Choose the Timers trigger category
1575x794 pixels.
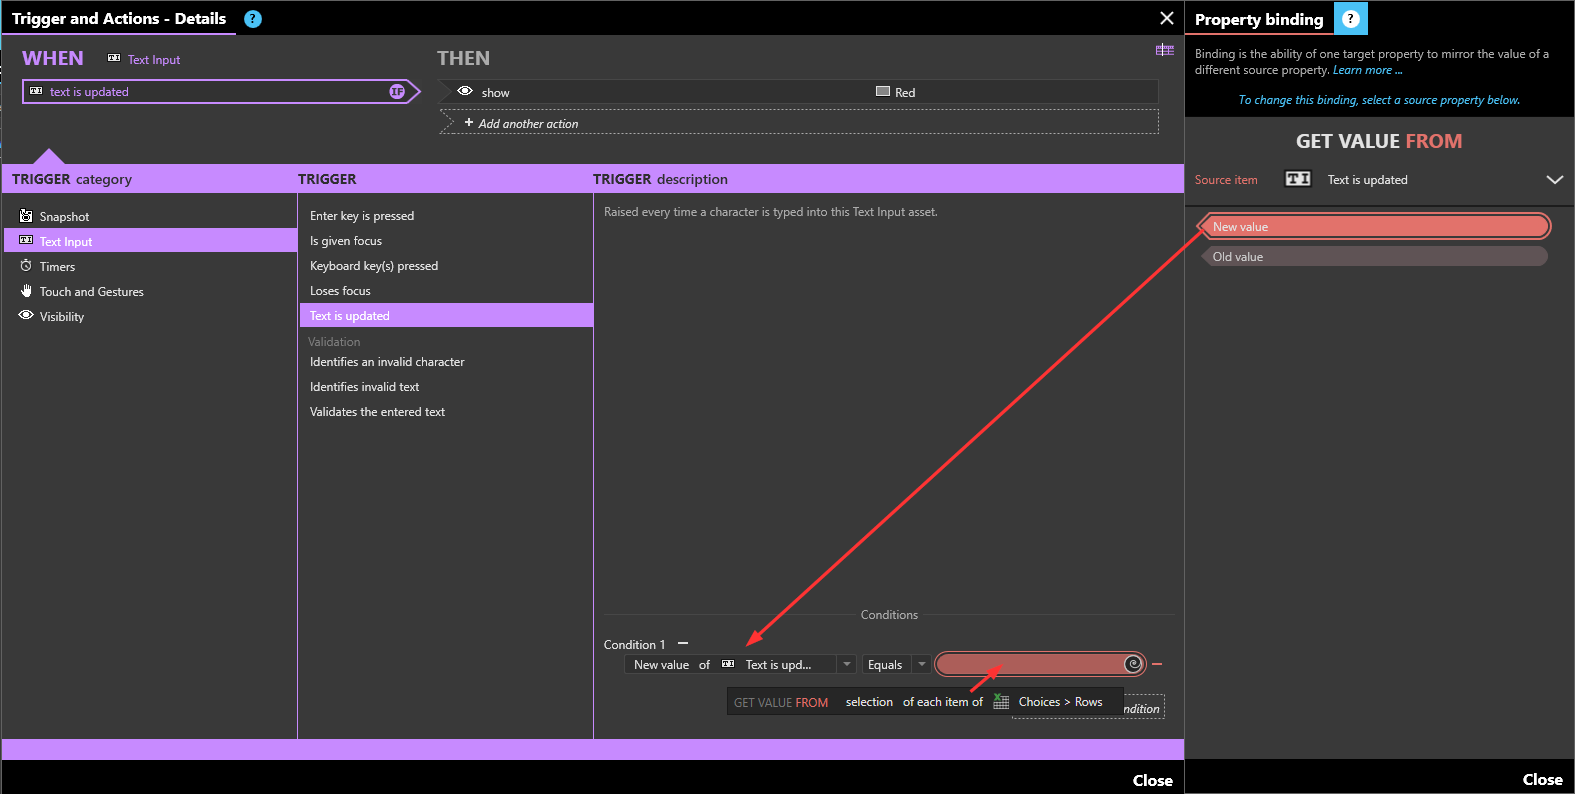pos(57,267)
